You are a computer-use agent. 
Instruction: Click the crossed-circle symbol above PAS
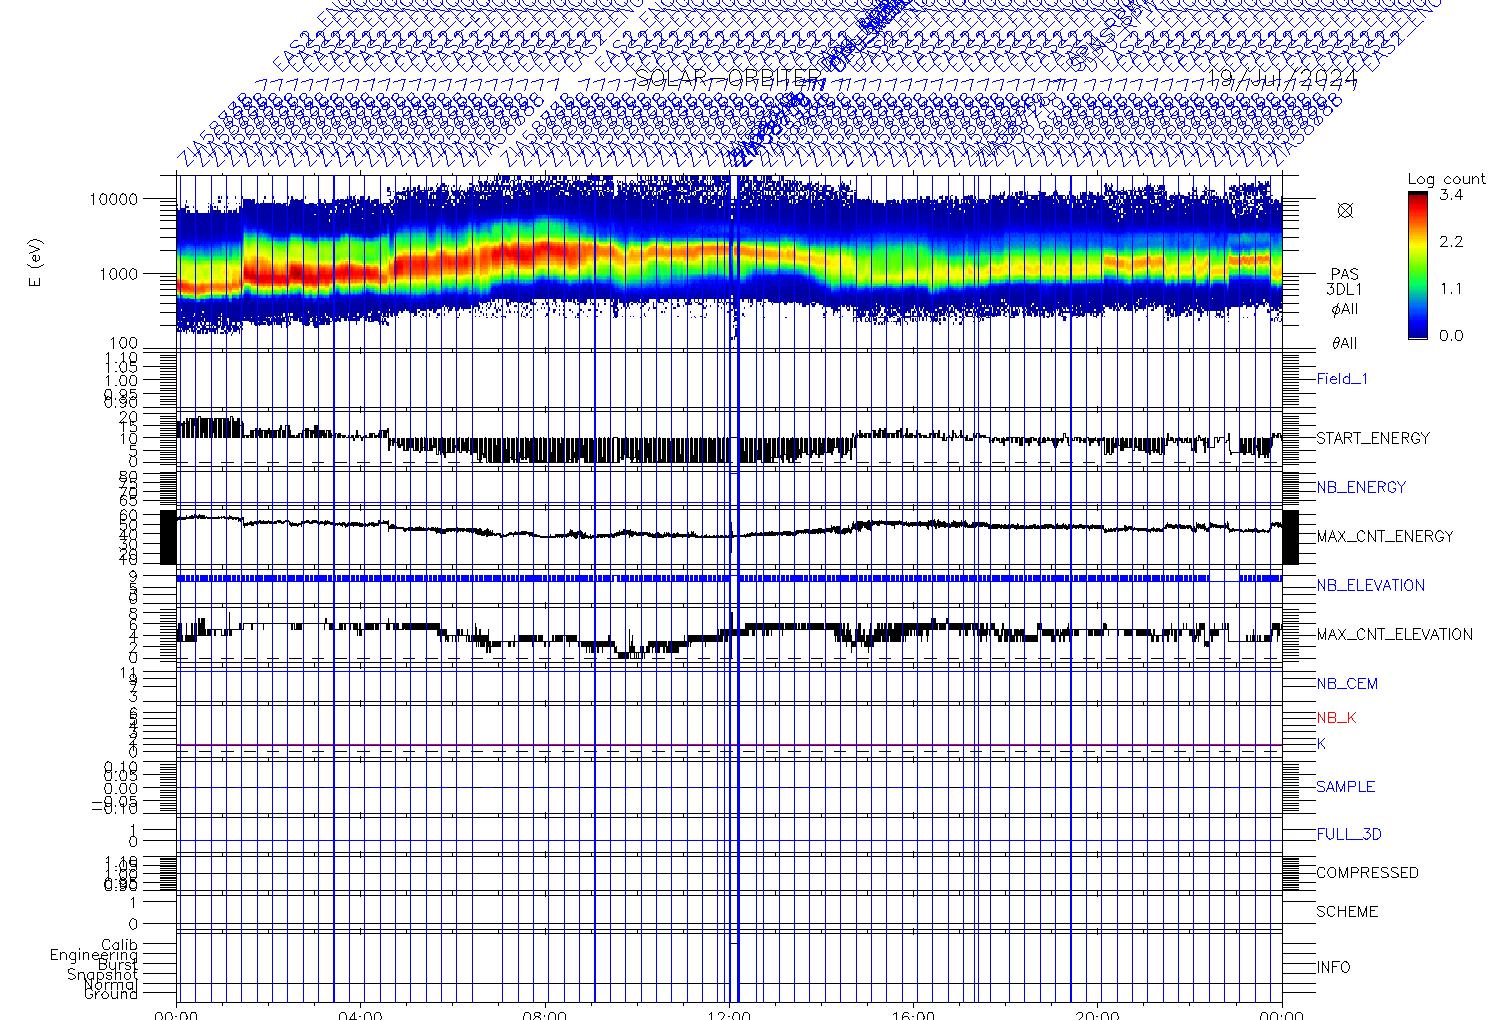[x=1345, y=210]
